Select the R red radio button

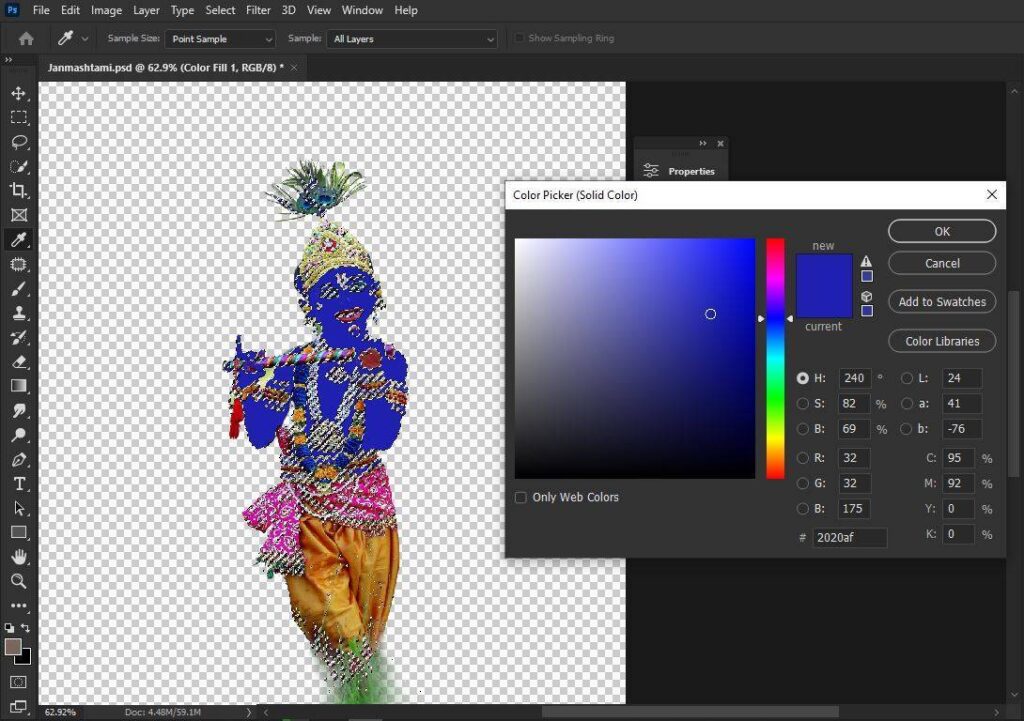[803, 458]
